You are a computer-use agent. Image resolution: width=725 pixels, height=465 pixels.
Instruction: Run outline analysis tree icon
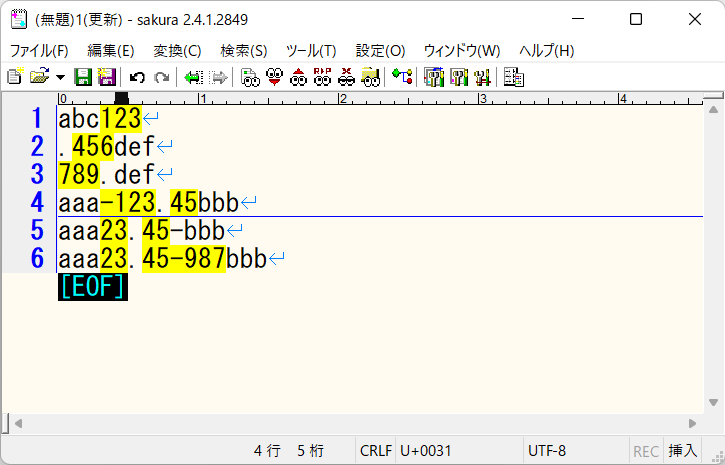tap(402, 77)
